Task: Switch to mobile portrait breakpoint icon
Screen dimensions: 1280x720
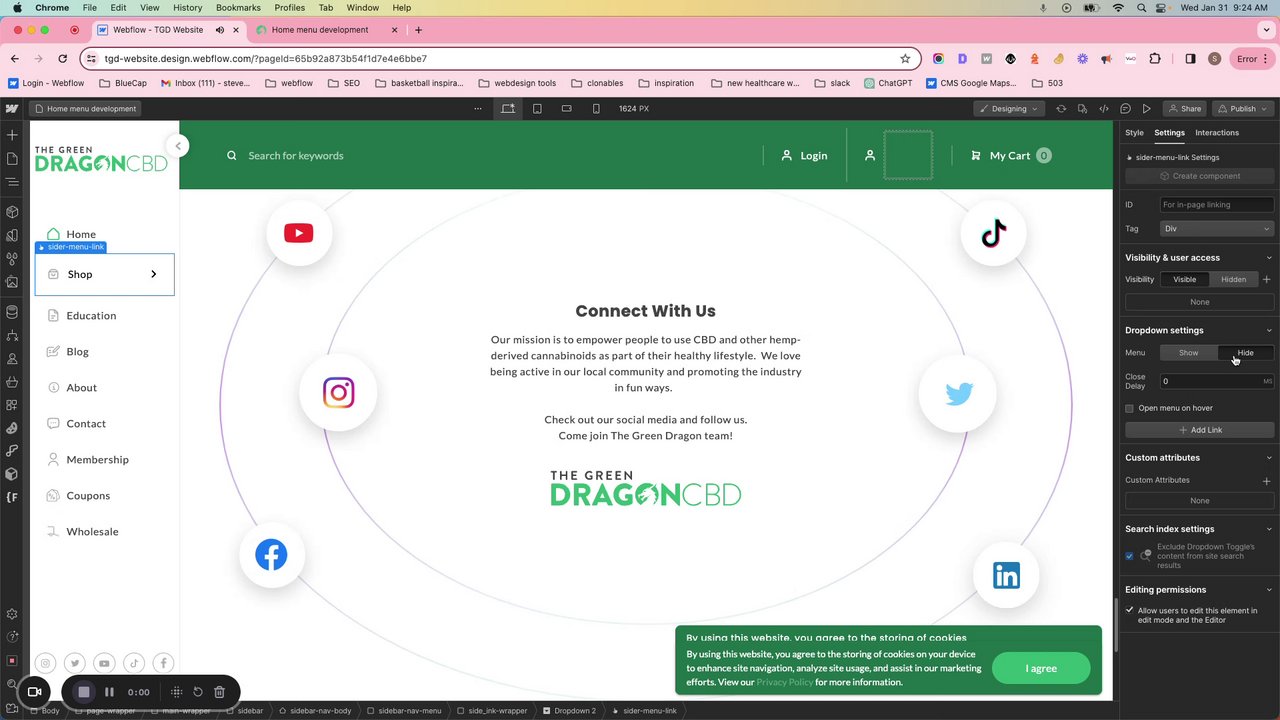Action: (596, 108)
